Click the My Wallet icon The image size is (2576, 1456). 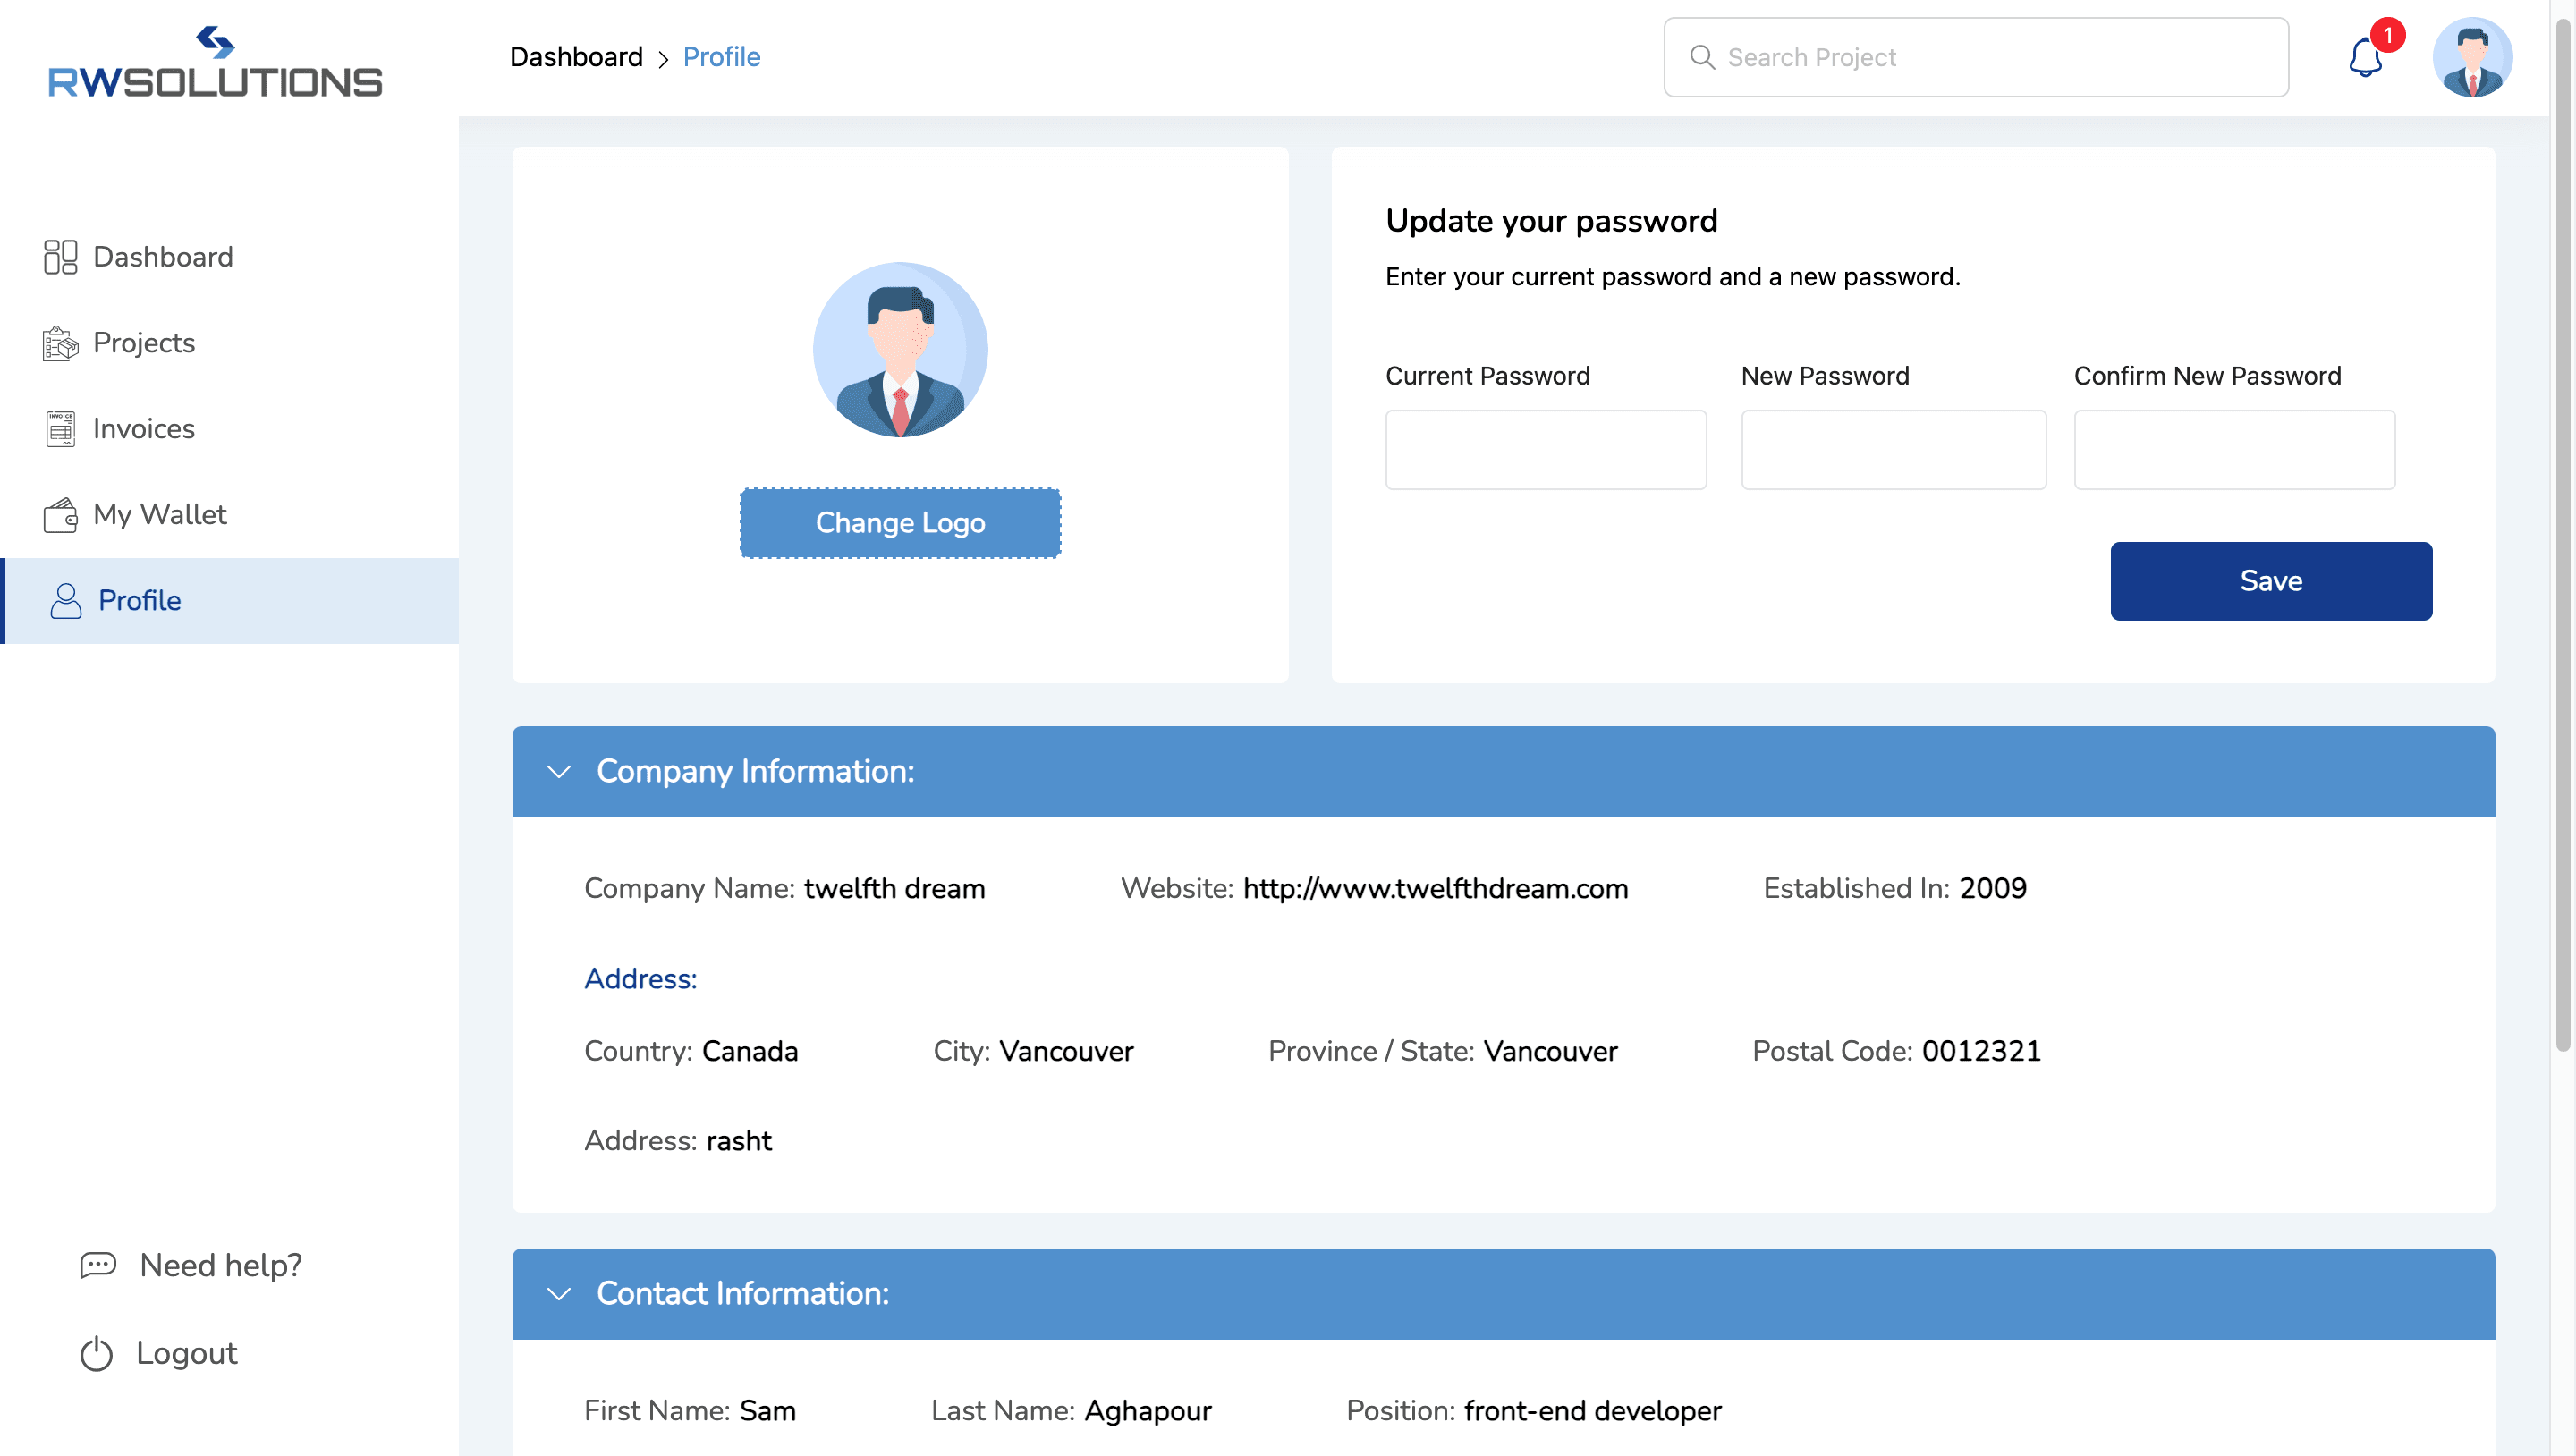click(60, 515)
